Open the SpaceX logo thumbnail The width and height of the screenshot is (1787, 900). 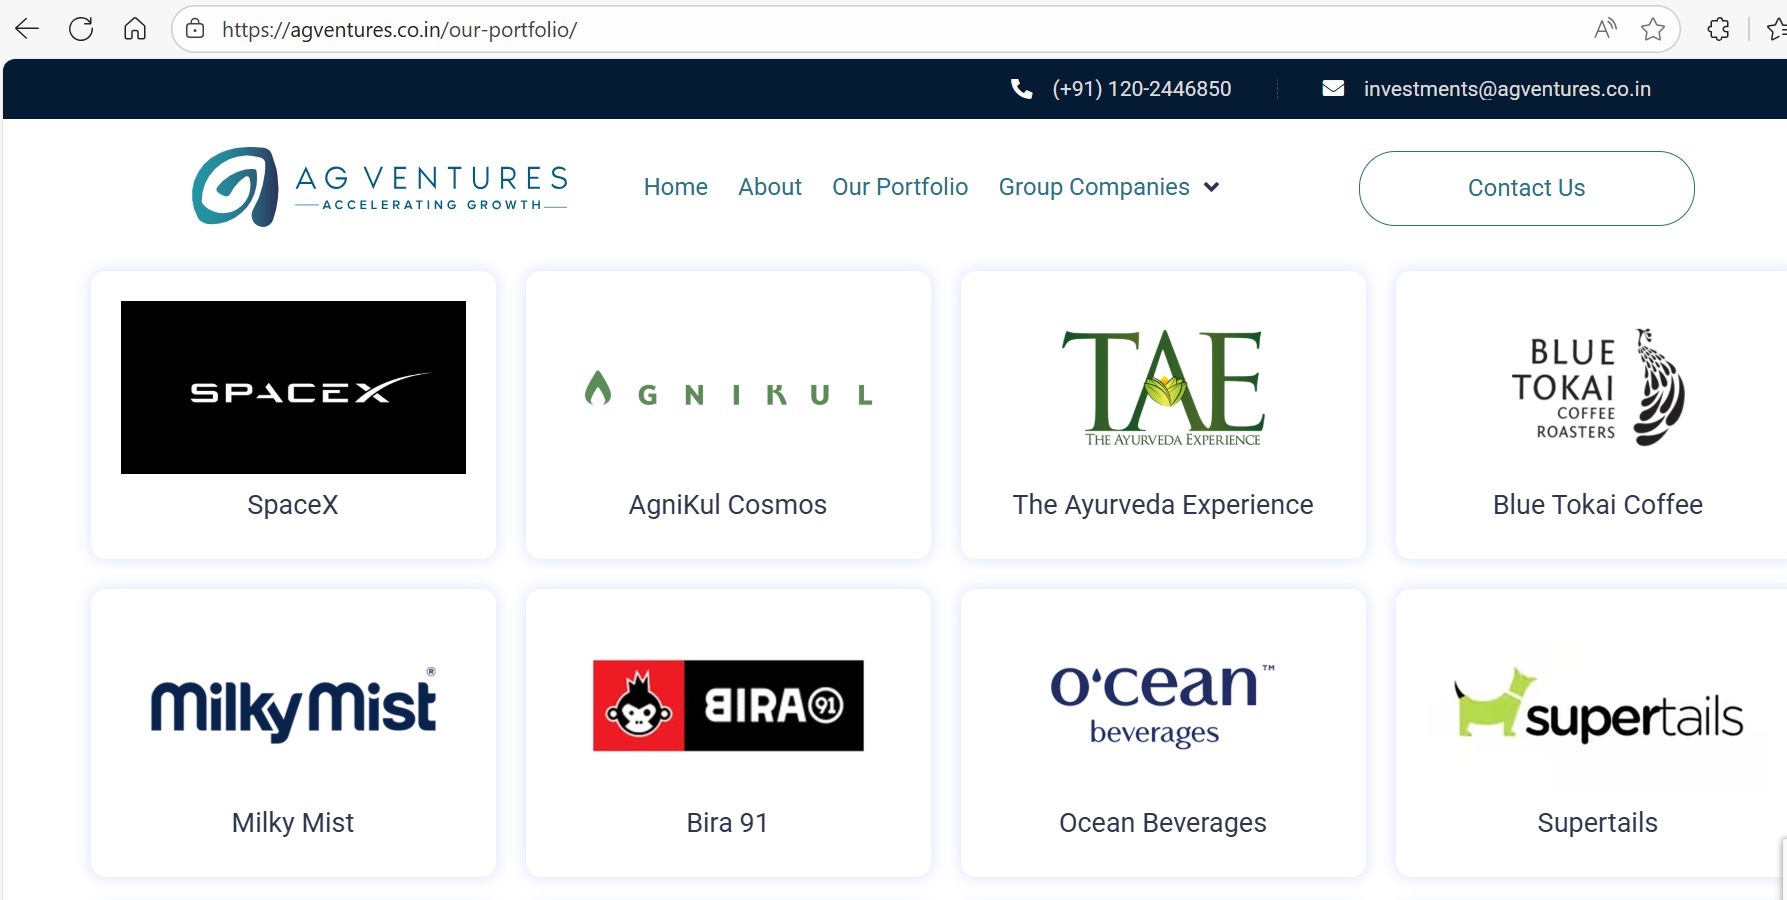pyautogui.click(x=293, y=387)
